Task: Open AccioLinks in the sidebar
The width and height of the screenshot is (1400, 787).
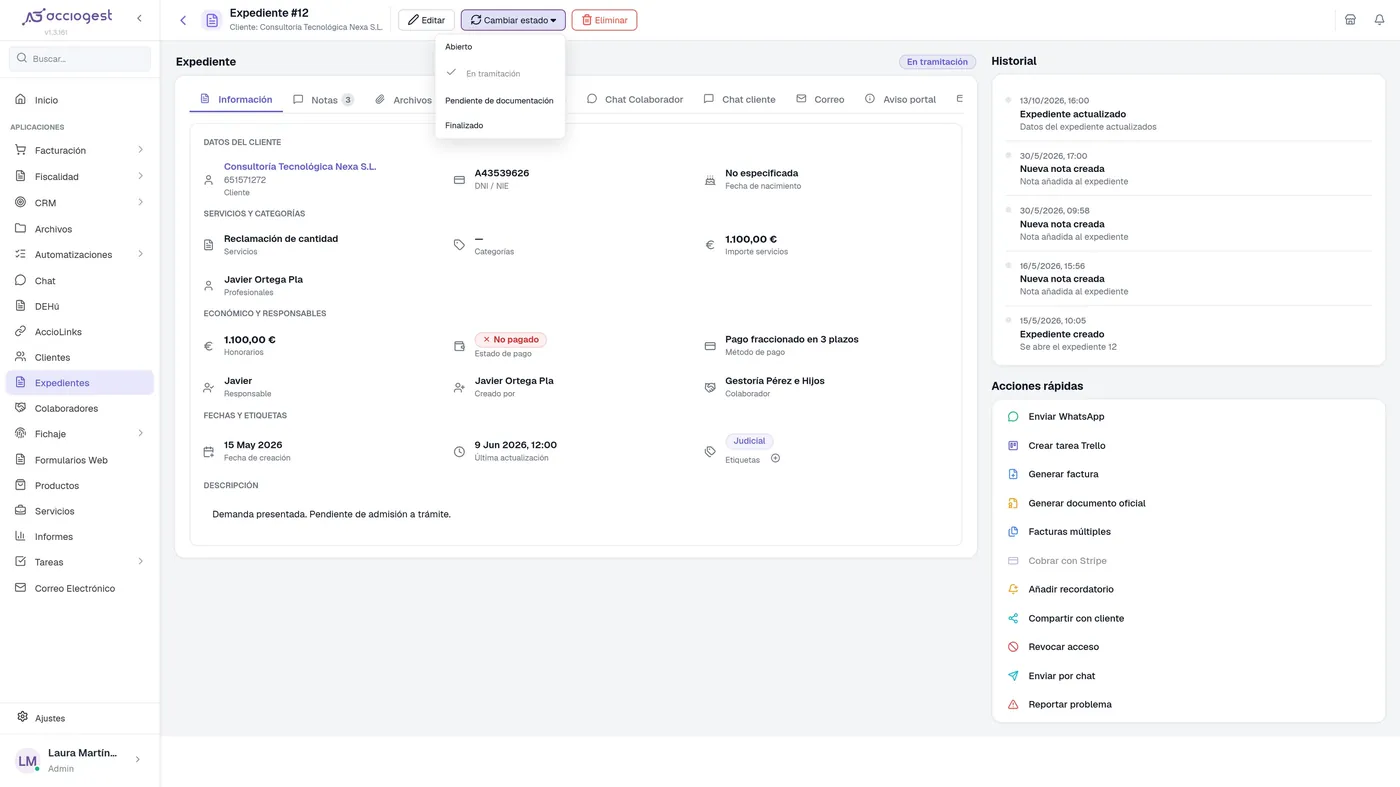Action: pos(80,332)
